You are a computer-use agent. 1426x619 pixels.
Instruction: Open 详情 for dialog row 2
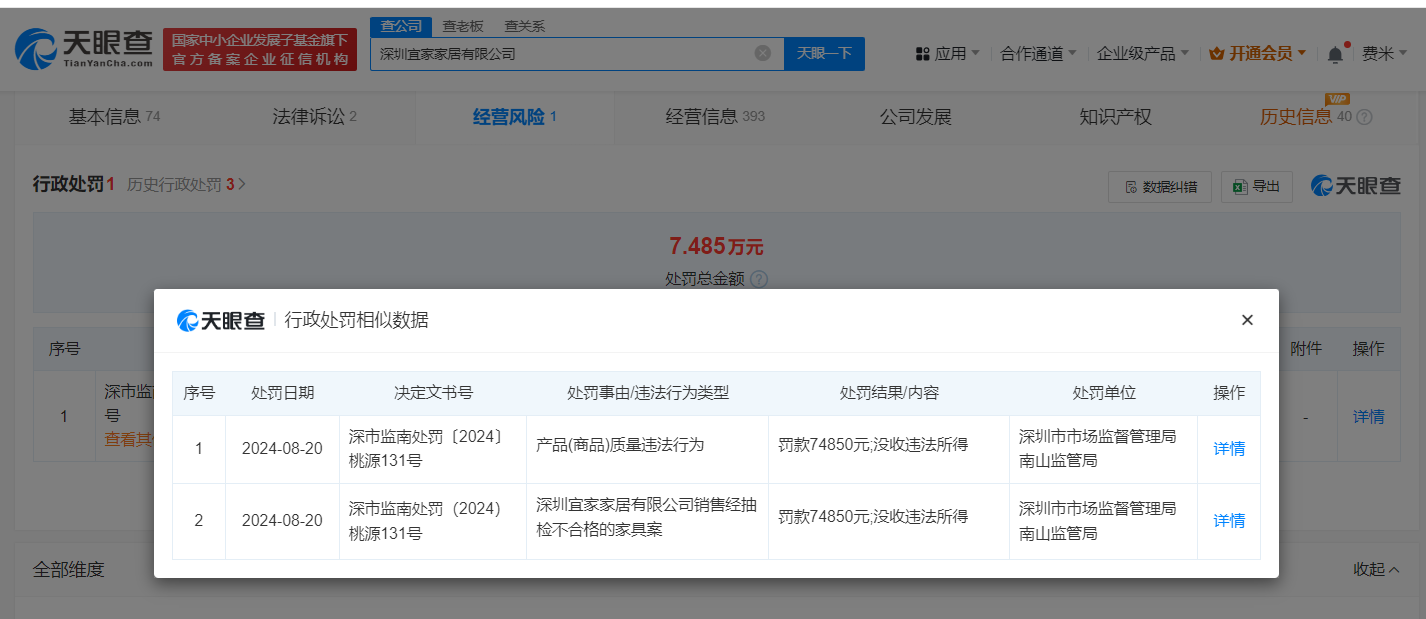coord(1229,521)
